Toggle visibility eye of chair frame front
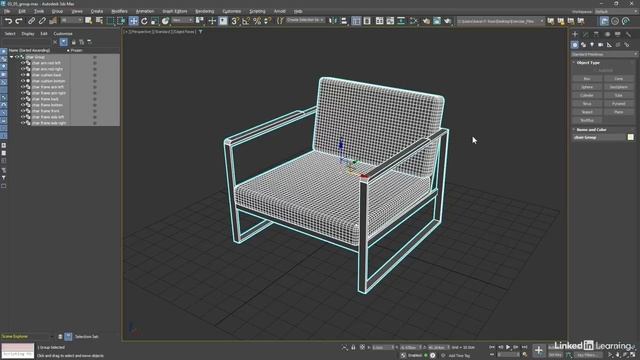The width and height of the screenshot is (640, 360). [23, 111]
